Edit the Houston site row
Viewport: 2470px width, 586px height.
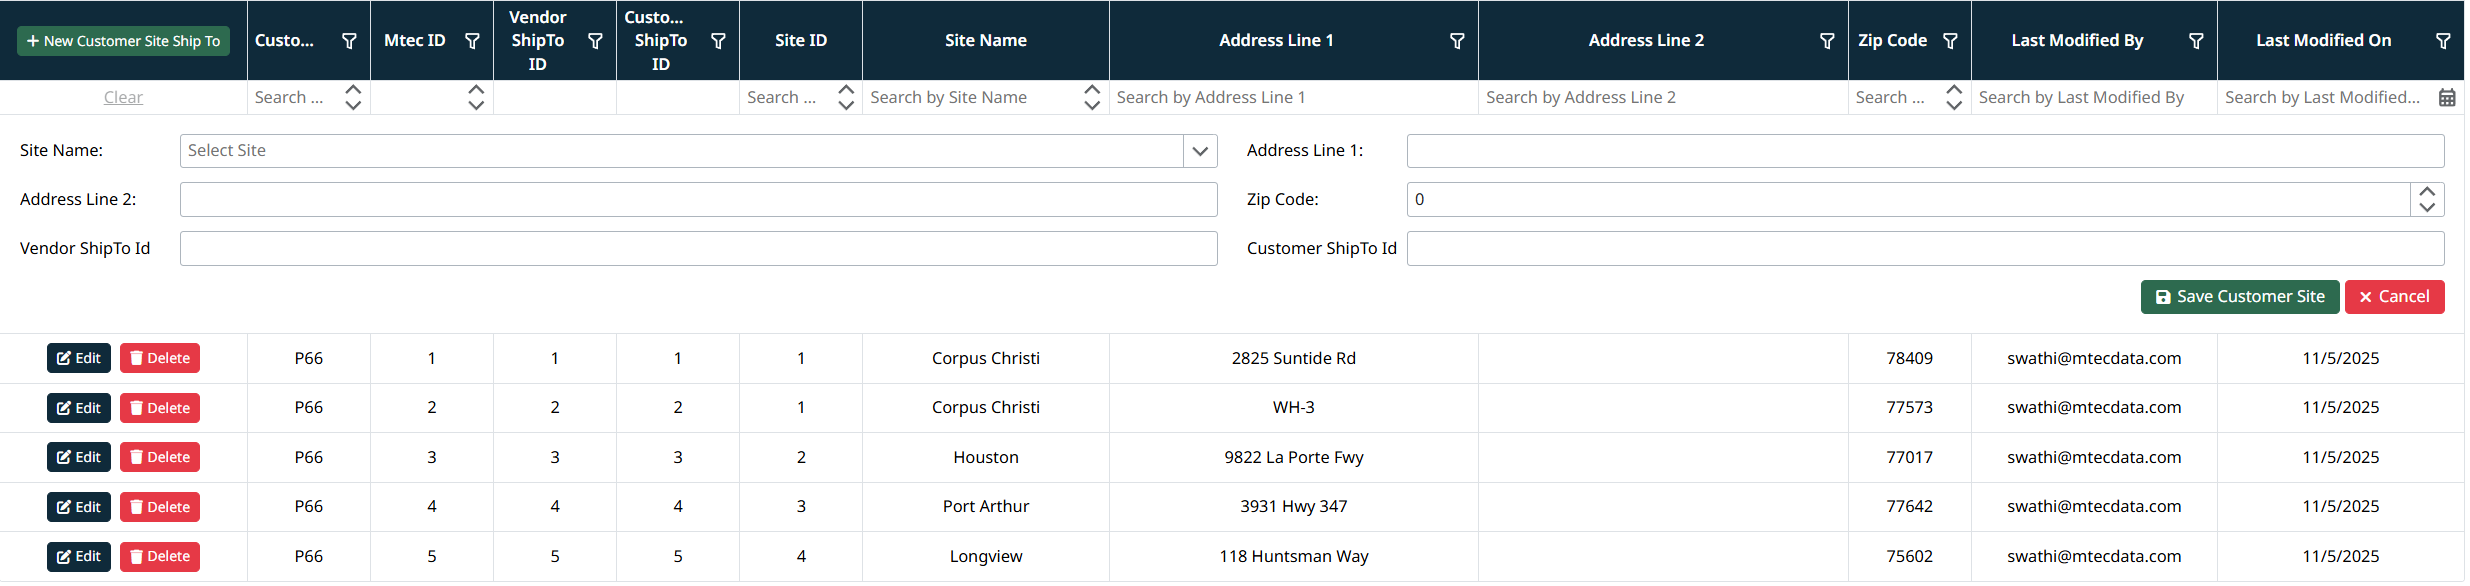coord(79,457)
